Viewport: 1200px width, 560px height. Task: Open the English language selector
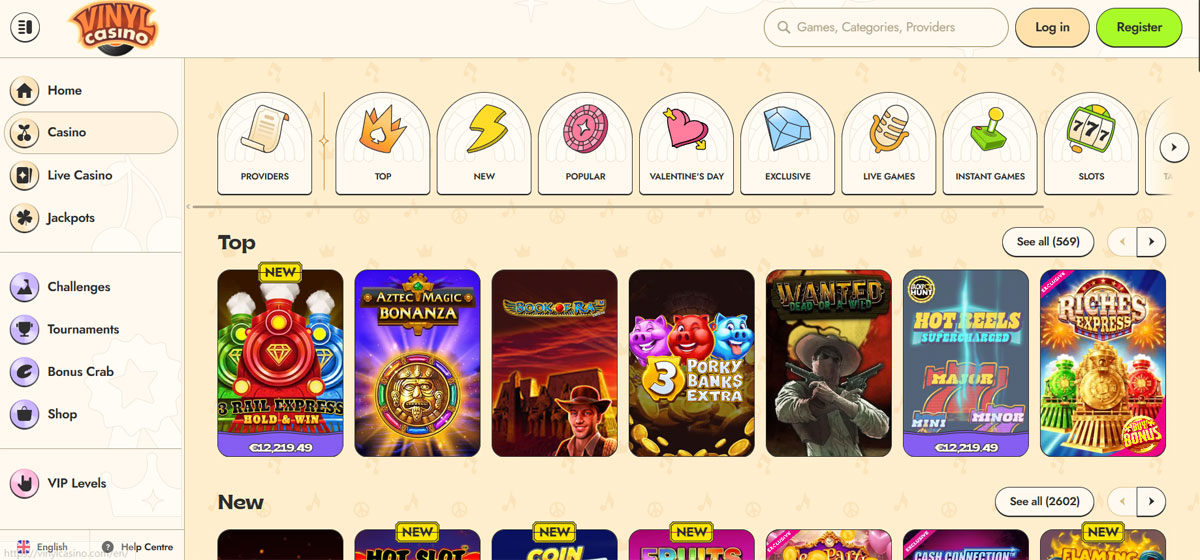(42, 547)
